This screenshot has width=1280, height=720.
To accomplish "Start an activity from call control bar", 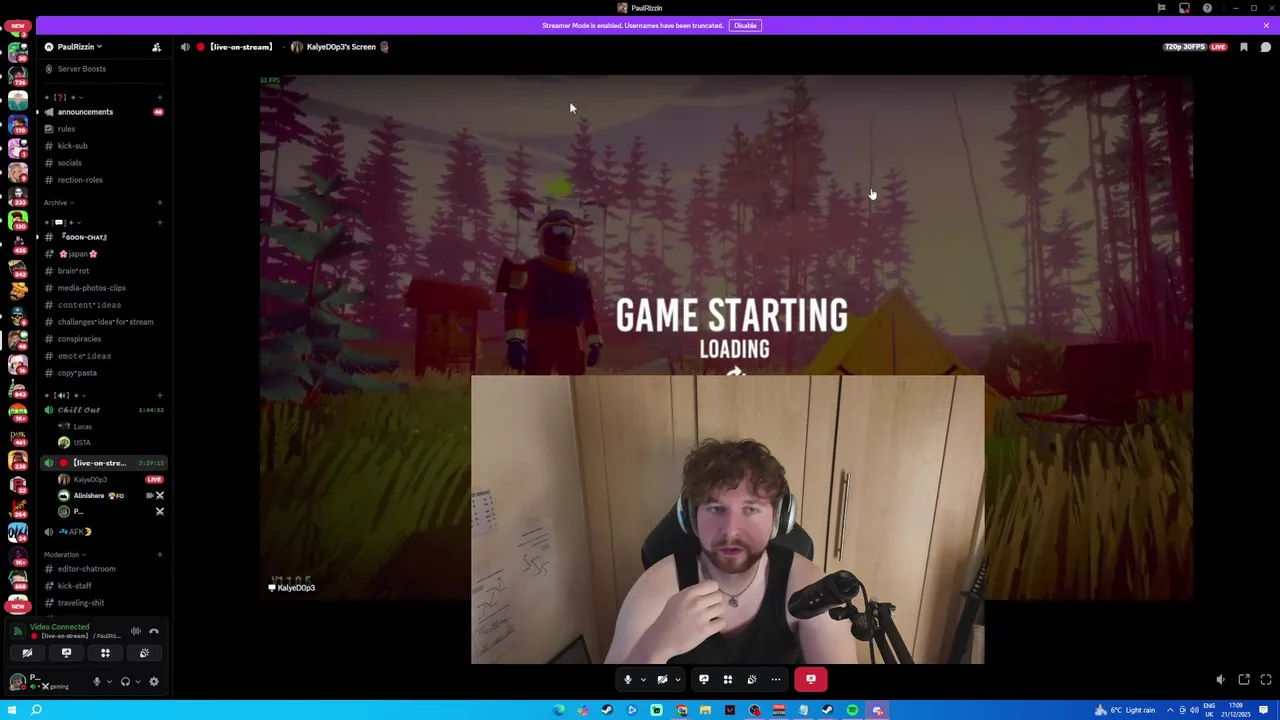I will [728, 680].
